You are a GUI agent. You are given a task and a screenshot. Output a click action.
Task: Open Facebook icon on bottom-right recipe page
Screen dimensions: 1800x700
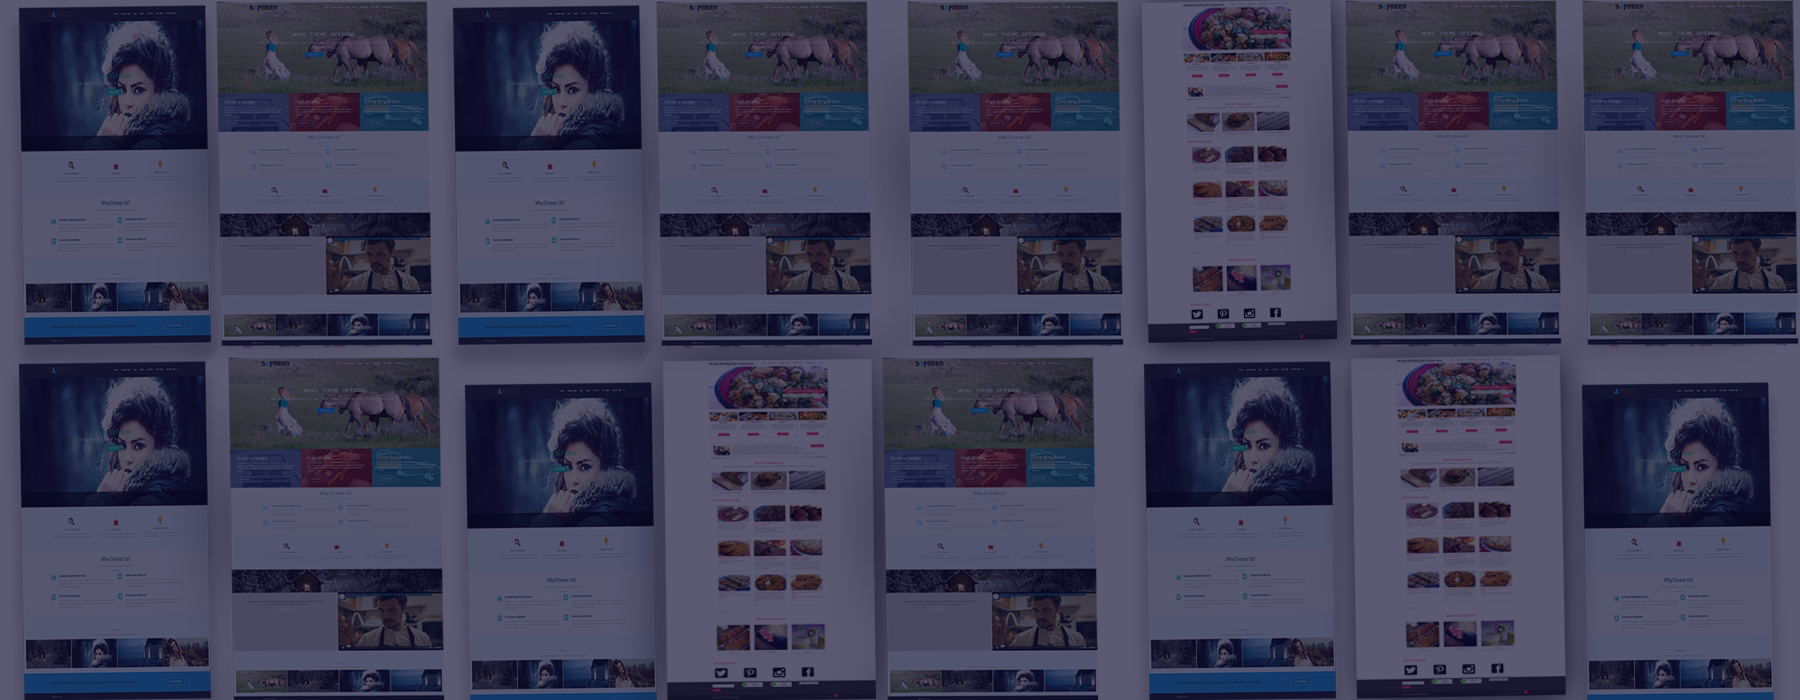pos(1497,668)
